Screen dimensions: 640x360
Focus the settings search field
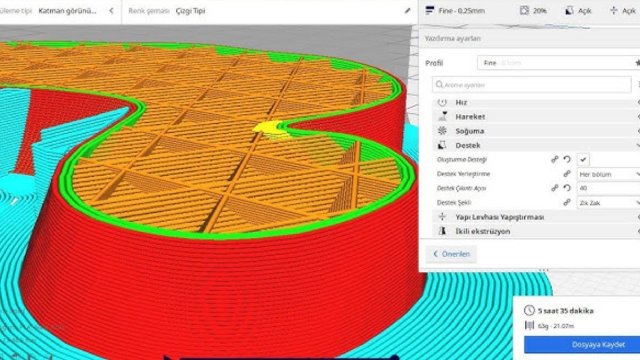coord(532,85)
